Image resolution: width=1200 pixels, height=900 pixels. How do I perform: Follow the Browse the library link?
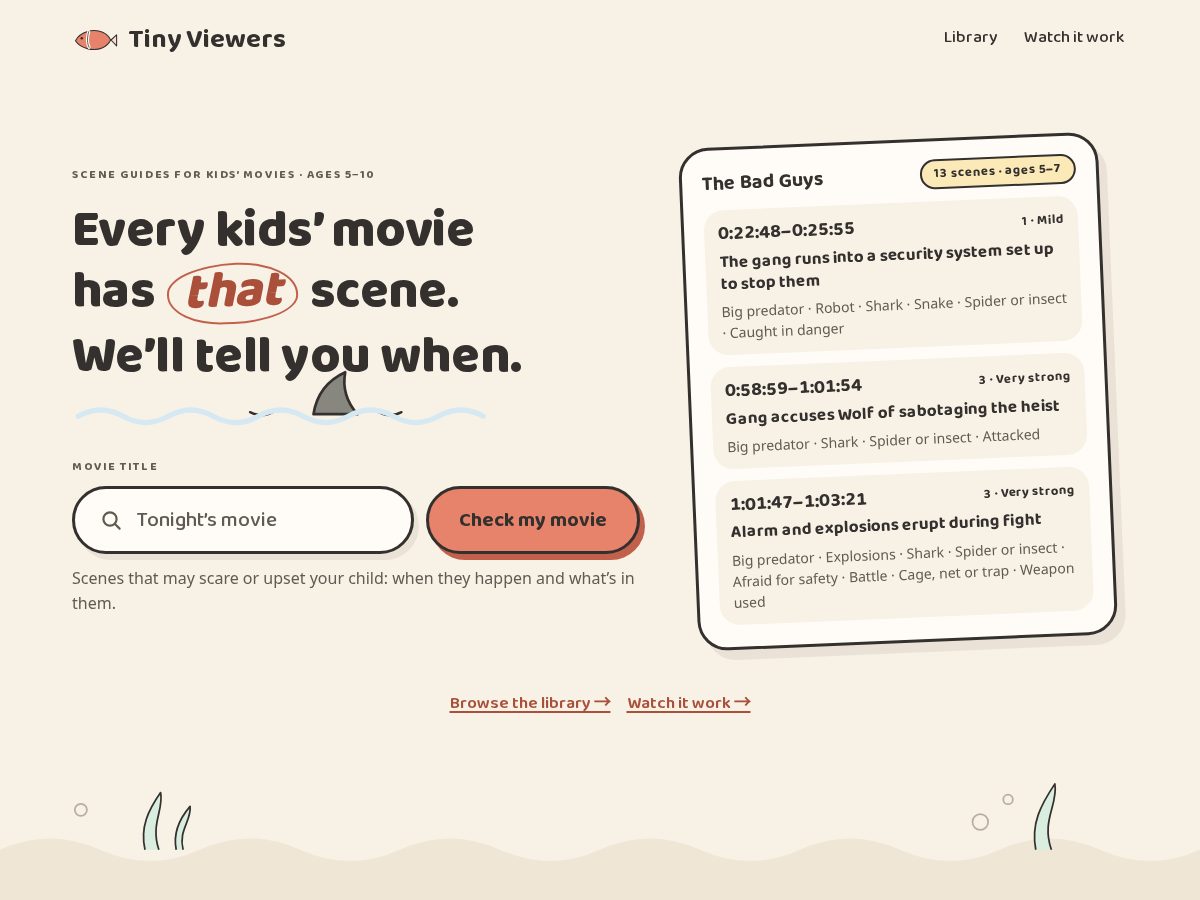click(x=530, y=703)
